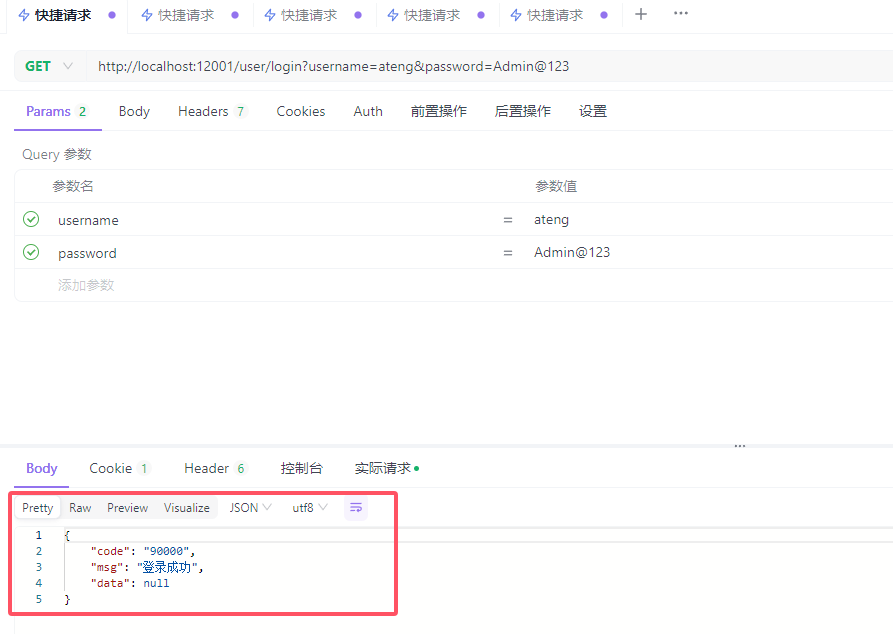
Task: Click the request URL address field
Action: click(400, 66)
